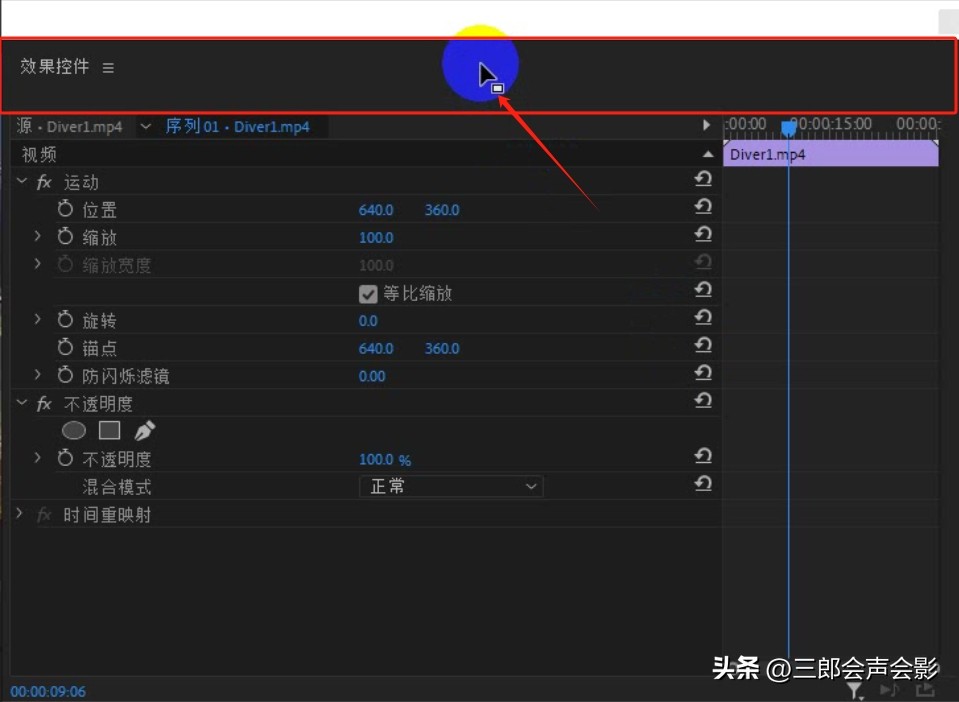Screen dimensions: 959x702
Task: Expand the 时间重映射 section
Action: [18, 514]
